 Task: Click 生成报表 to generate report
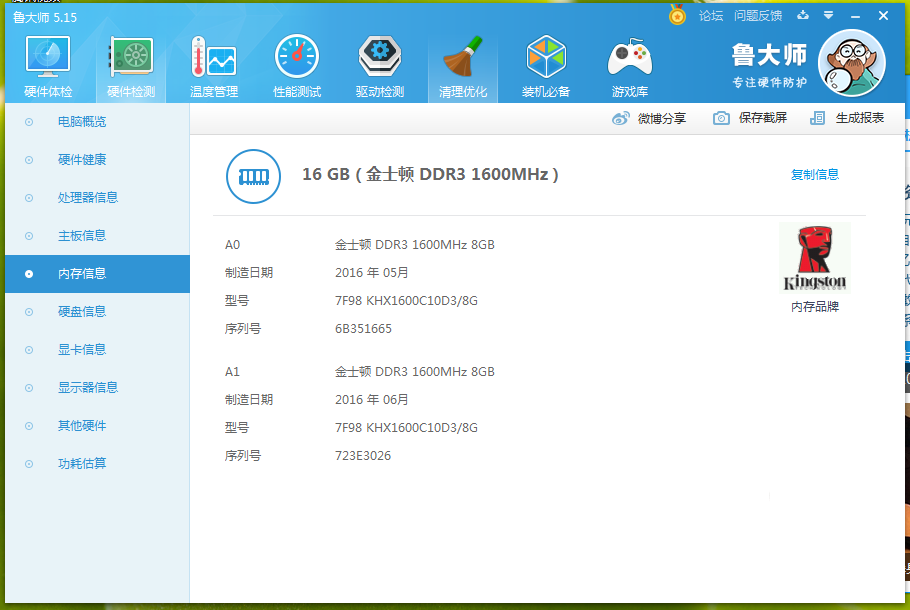coord(847,118)
